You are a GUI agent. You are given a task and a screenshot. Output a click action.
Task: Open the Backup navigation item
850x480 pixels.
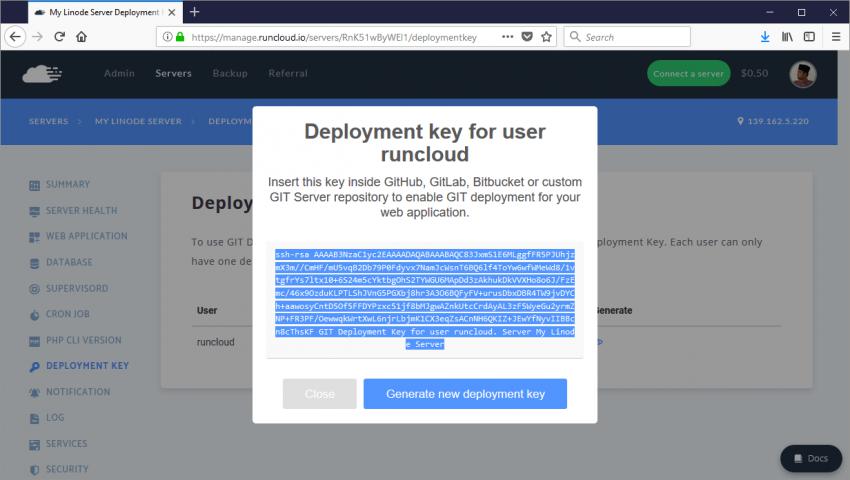pos(230,73)
